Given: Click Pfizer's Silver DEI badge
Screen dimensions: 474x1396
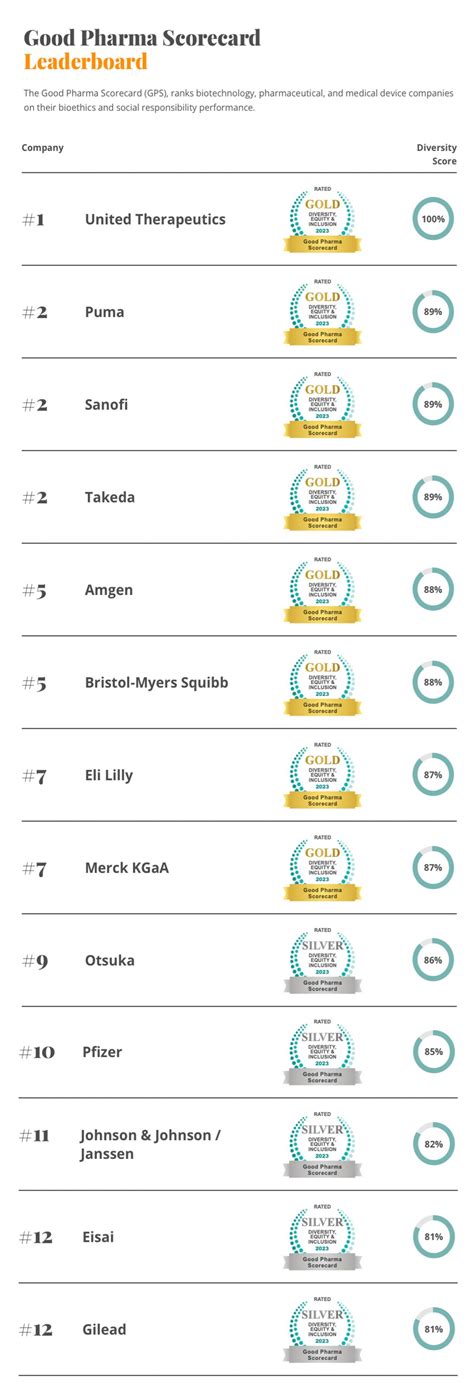Looking at the screenshot, I should 322,1052.
